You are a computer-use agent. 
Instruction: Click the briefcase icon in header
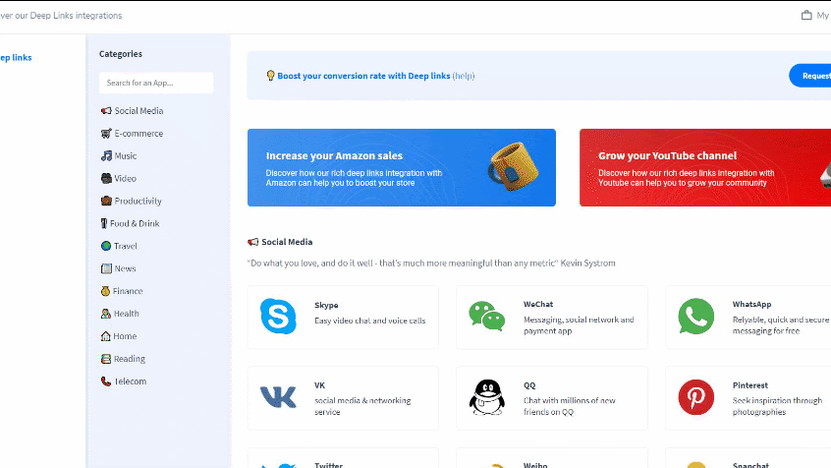tap(807, 15)
